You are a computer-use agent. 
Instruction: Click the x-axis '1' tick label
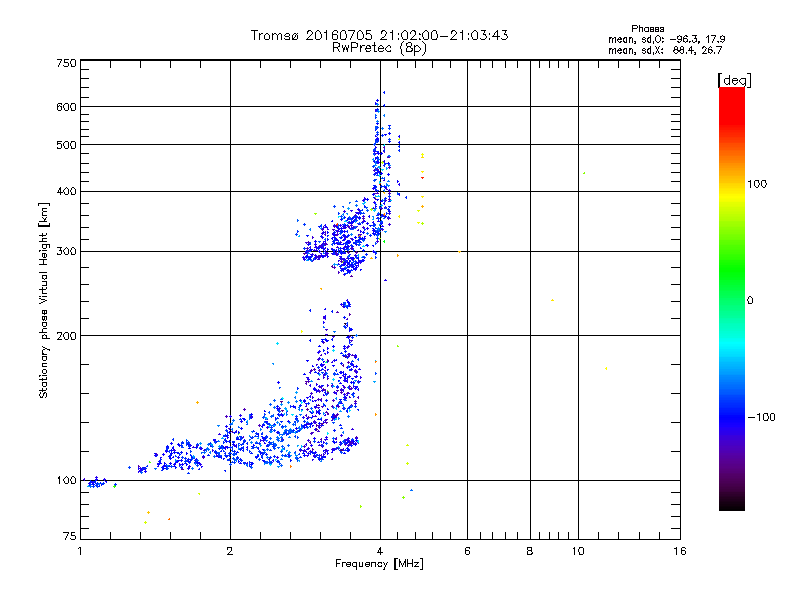80,551
